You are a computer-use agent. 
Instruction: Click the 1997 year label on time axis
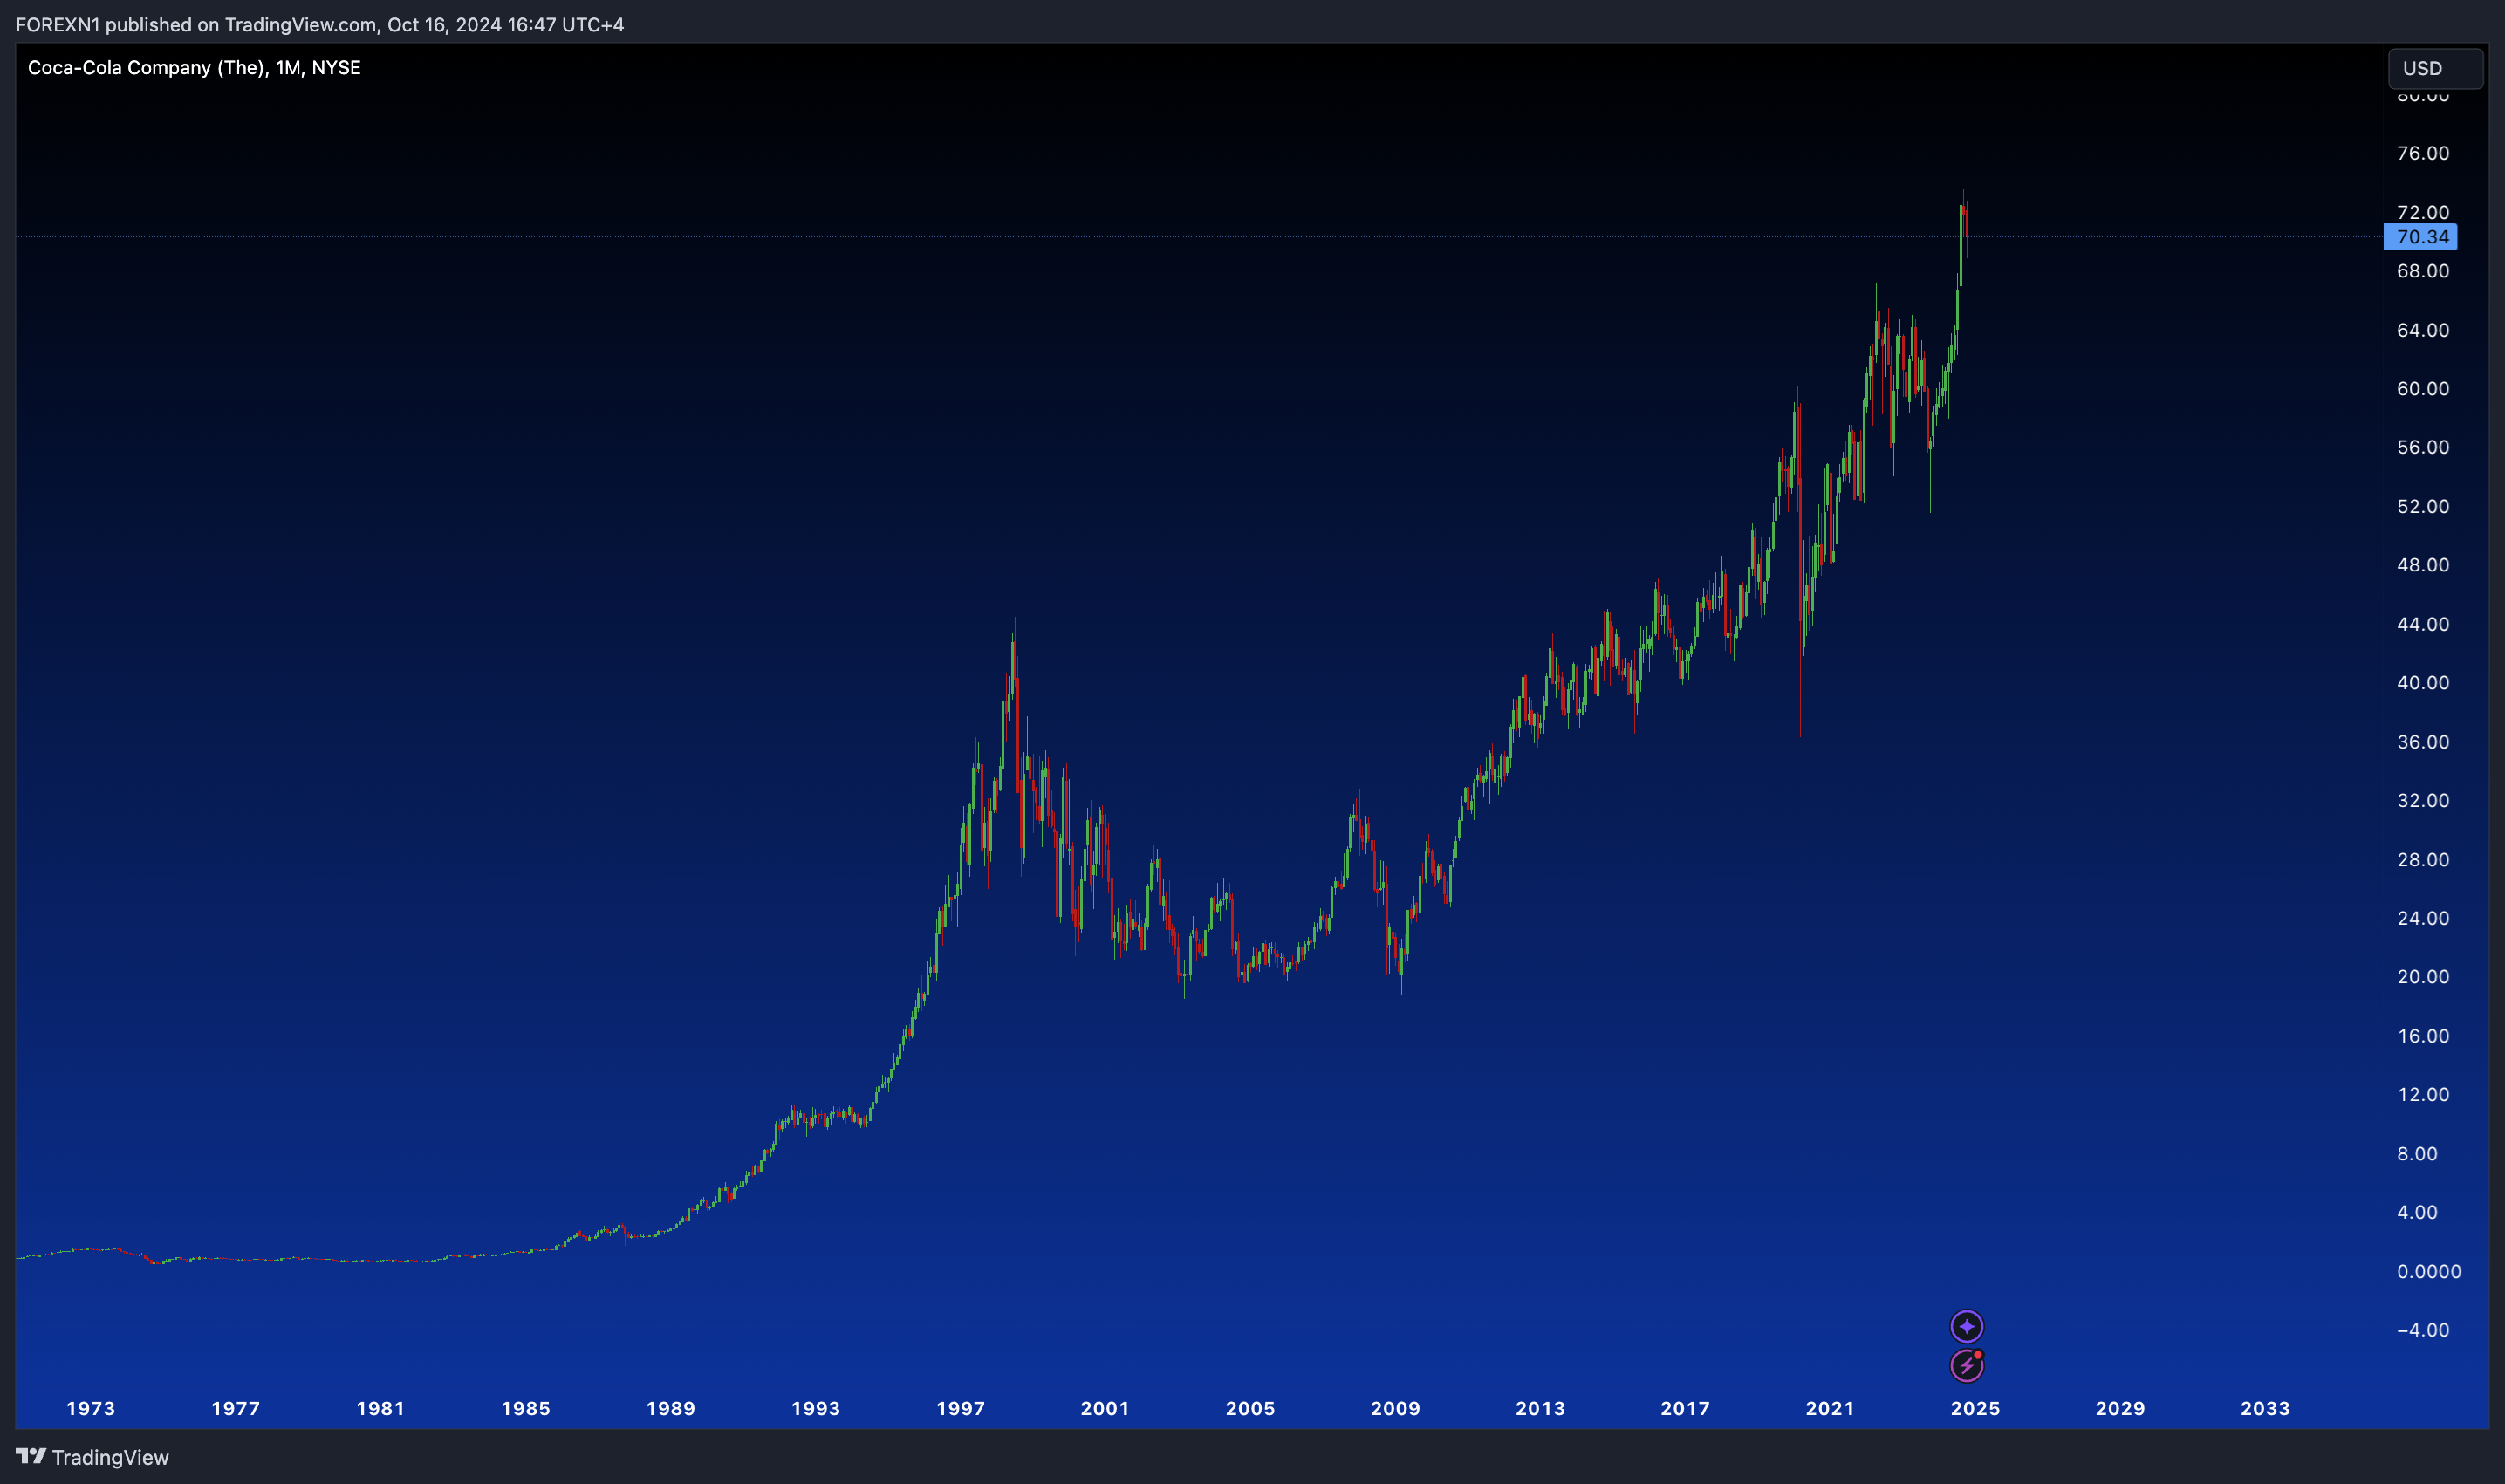pyautogui.click(x=960, y=1408)
